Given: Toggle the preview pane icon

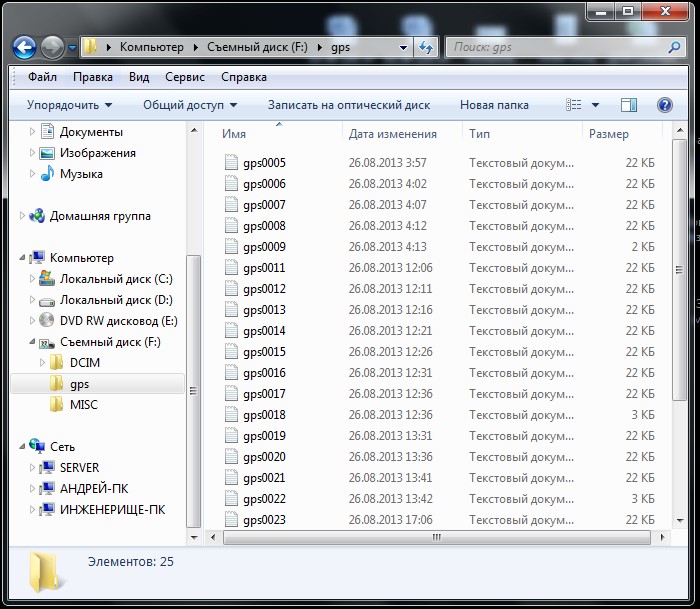Looking at the screenshot, I should [x=629, y=105].
